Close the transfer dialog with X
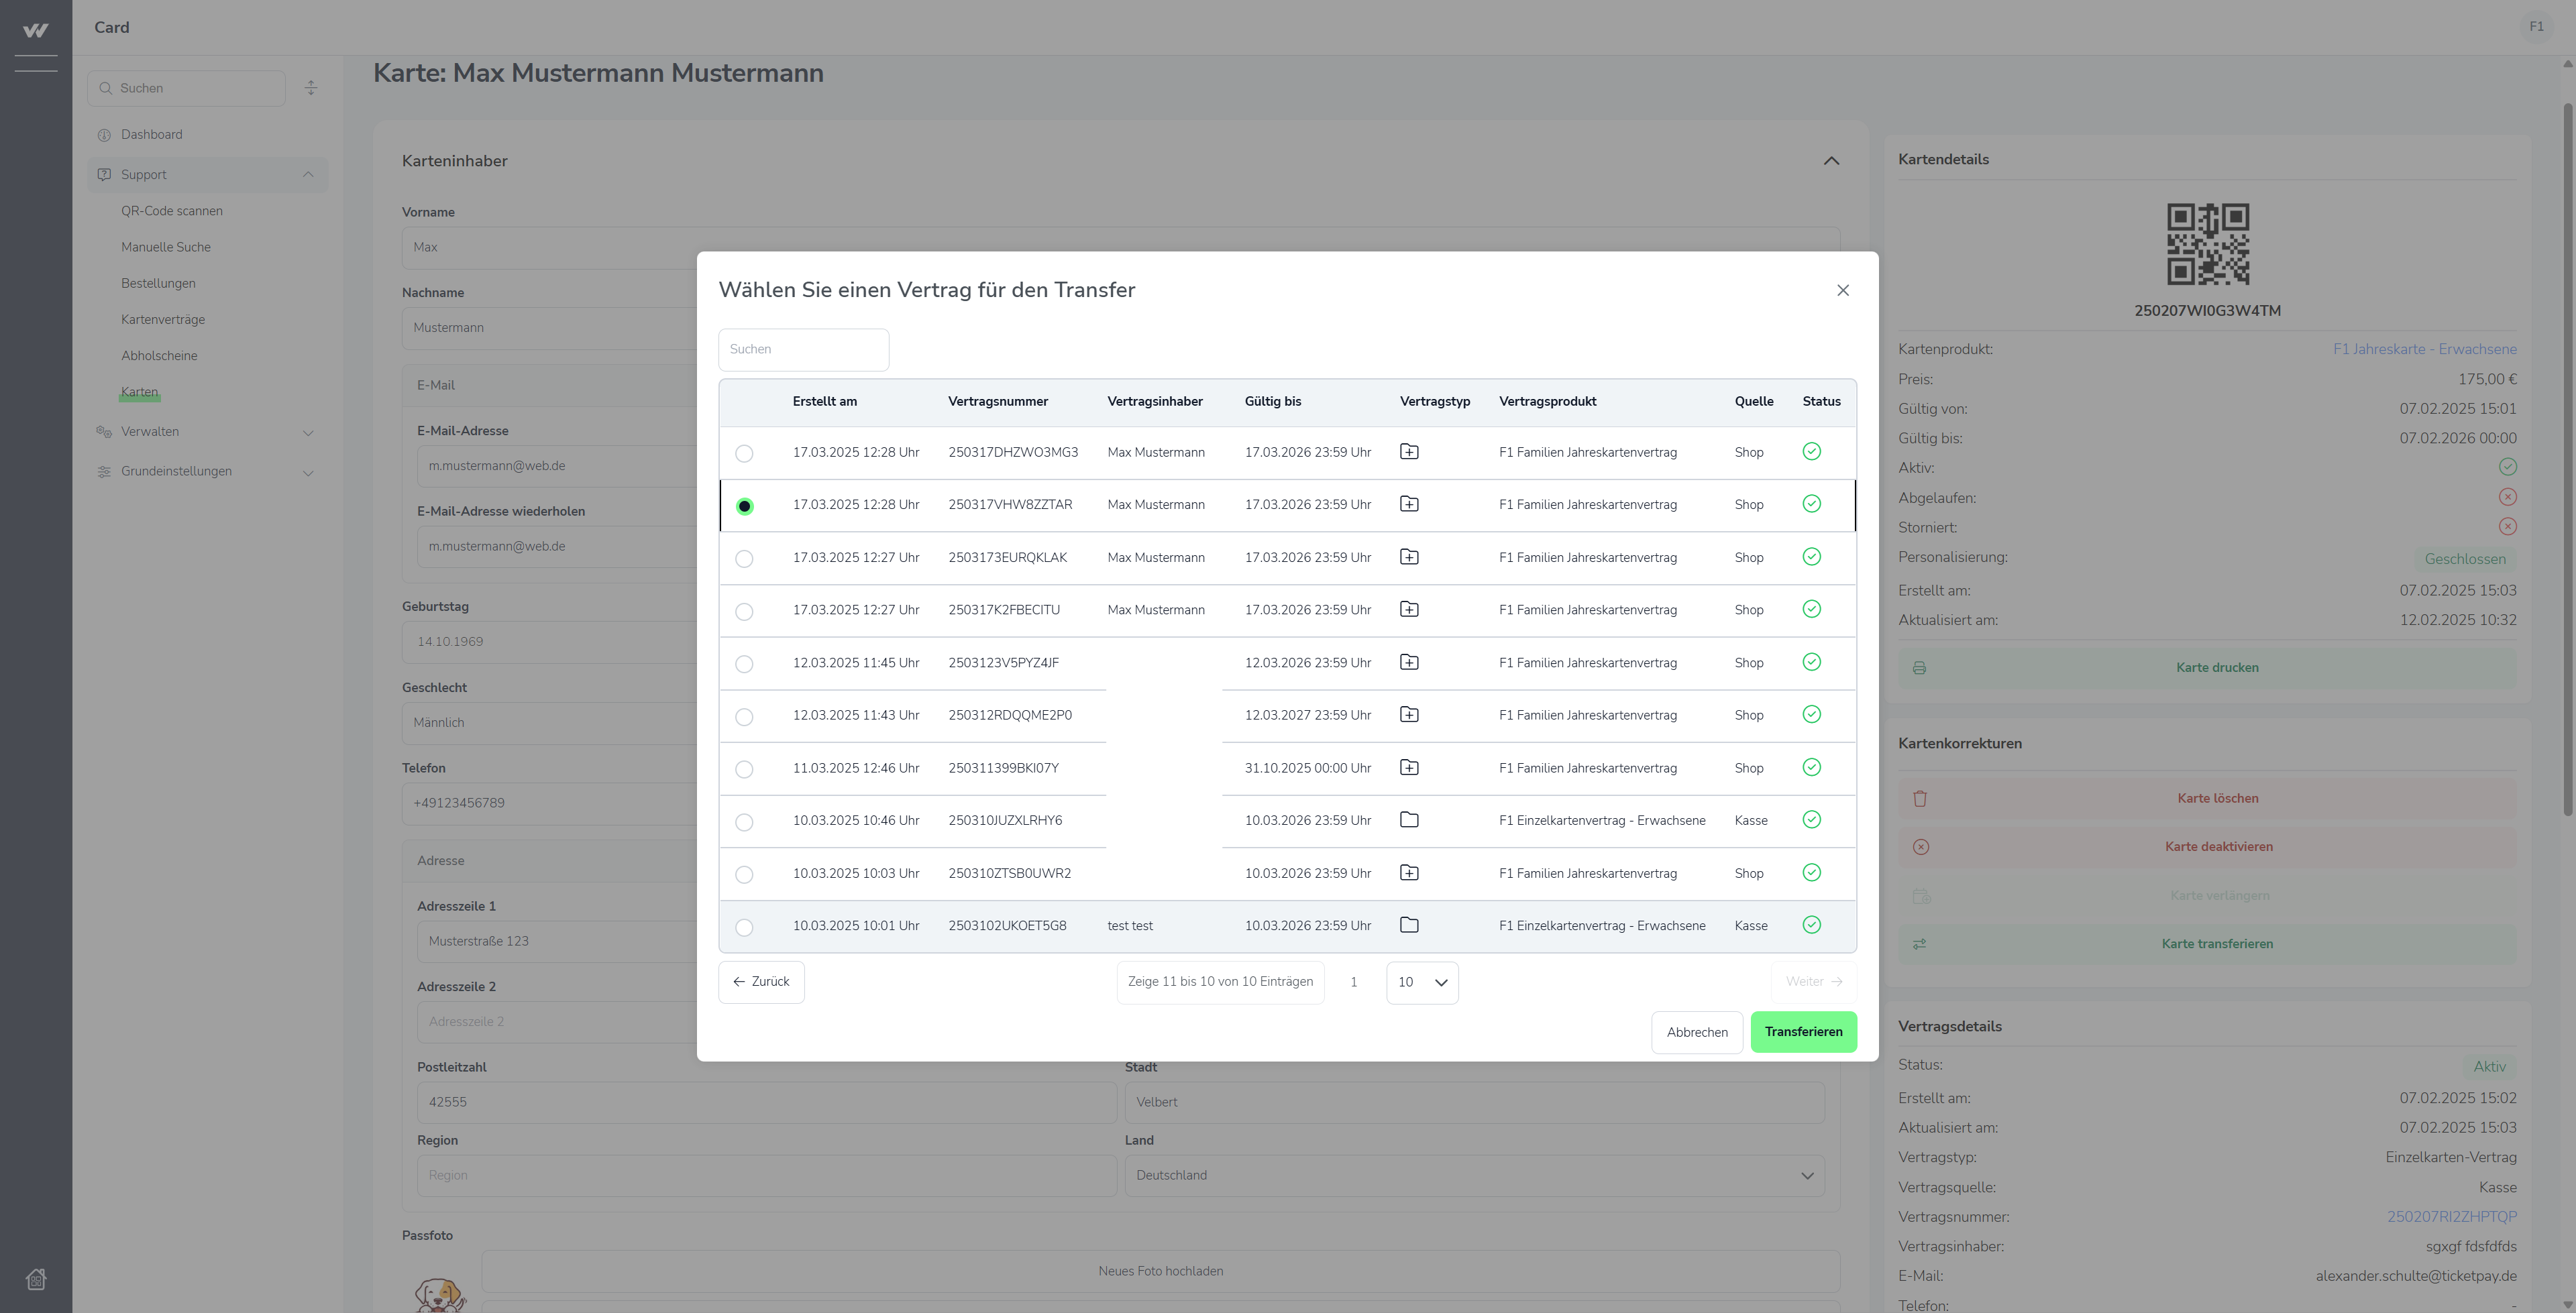This screenshot has height=1313, width=2576. (x=1842, y=290)
